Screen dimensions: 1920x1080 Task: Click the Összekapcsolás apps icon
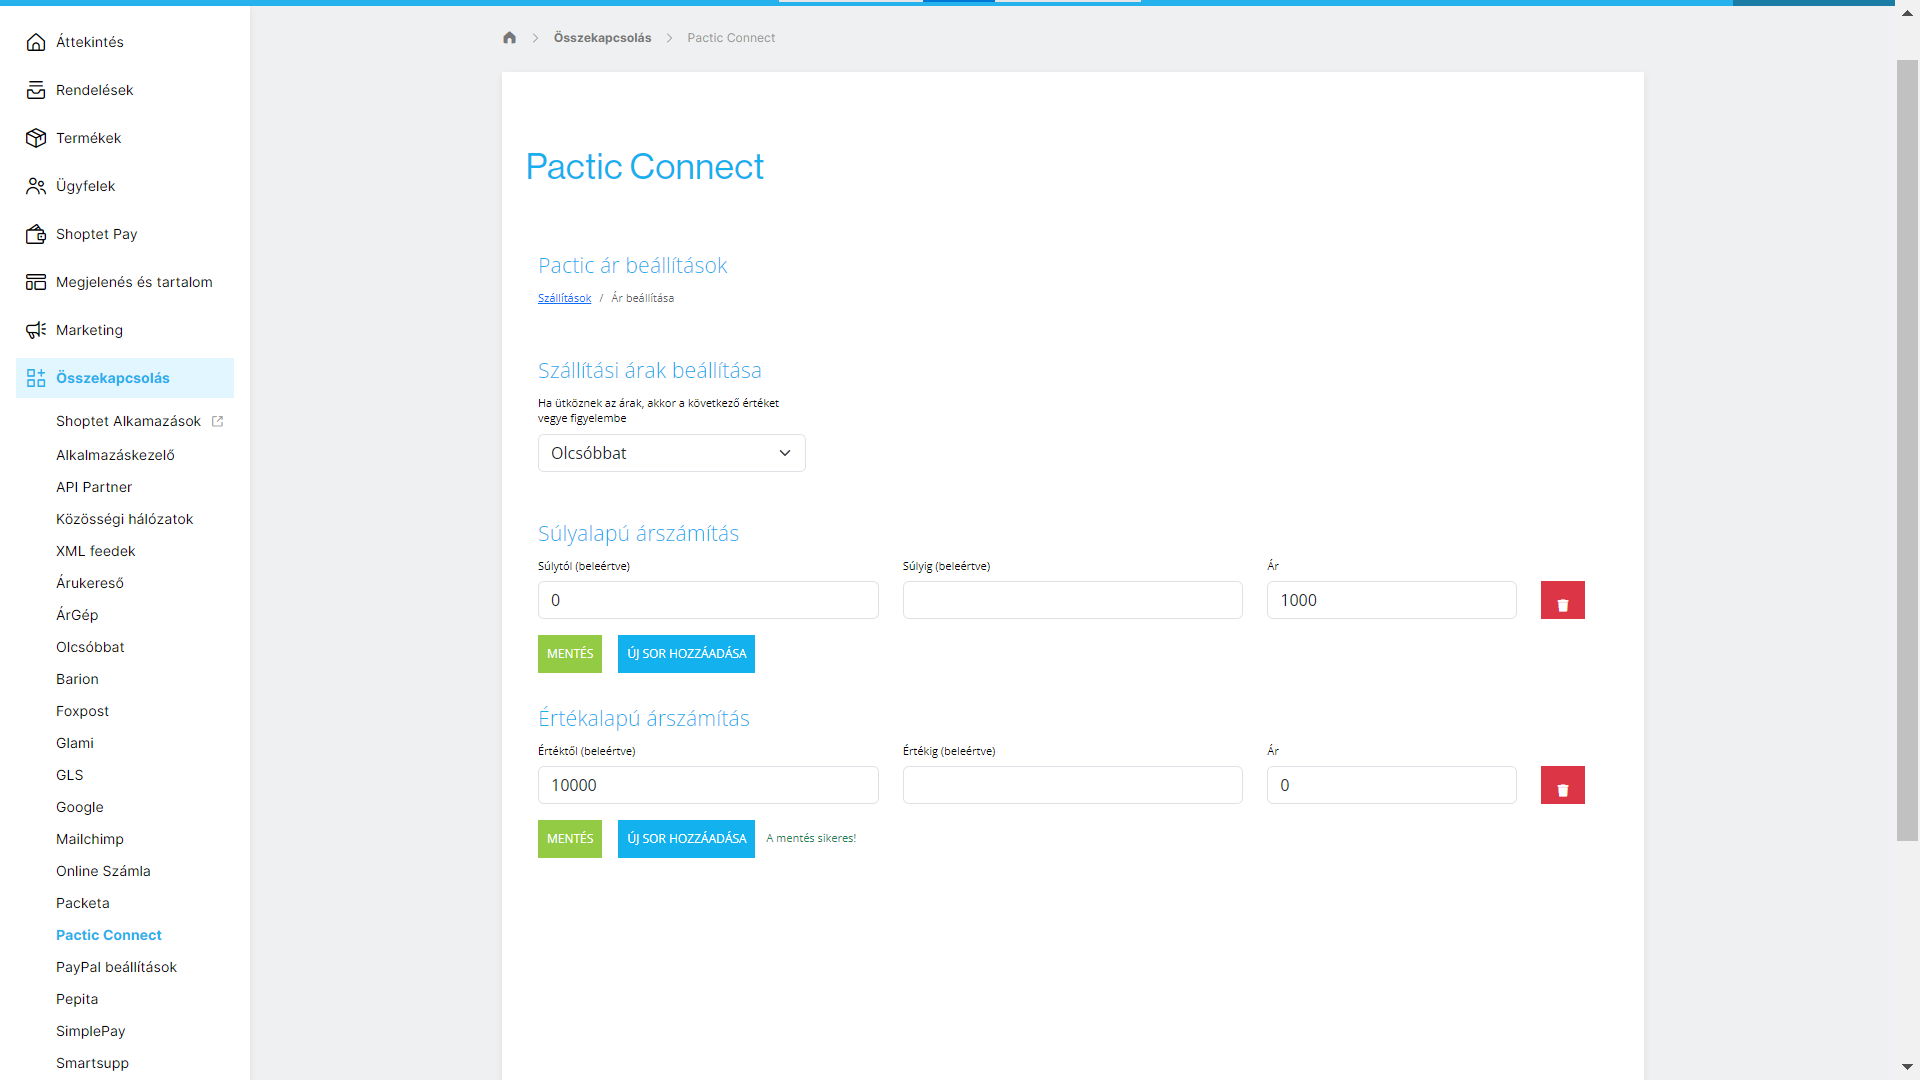pos(36,378)
